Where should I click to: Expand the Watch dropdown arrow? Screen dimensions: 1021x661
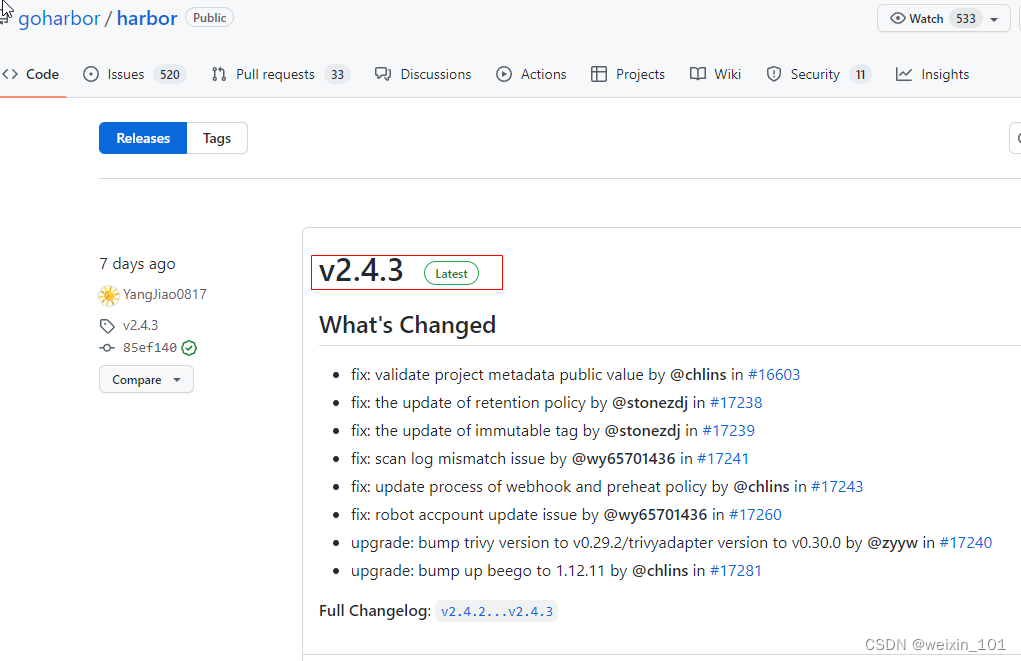(x=994, y=20)
